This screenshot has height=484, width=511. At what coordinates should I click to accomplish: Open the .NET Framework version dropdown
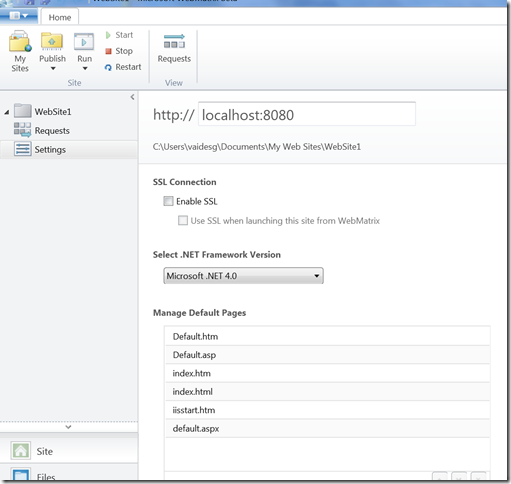(x=243, y=276)
